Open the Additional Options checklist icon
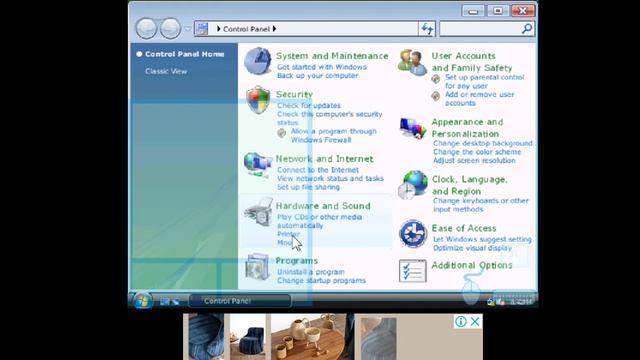The image size is (640, 360). coord(413,271)
